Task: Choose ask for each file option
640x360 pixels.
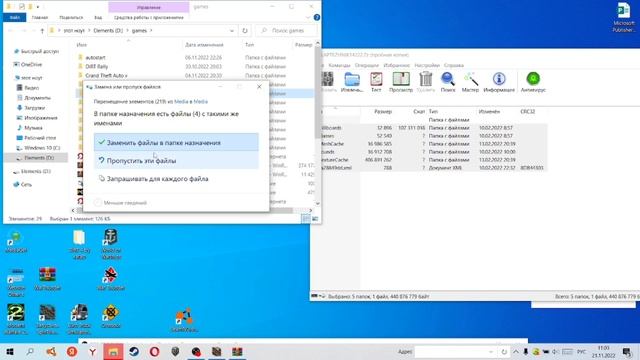Action: coord(176,178)
